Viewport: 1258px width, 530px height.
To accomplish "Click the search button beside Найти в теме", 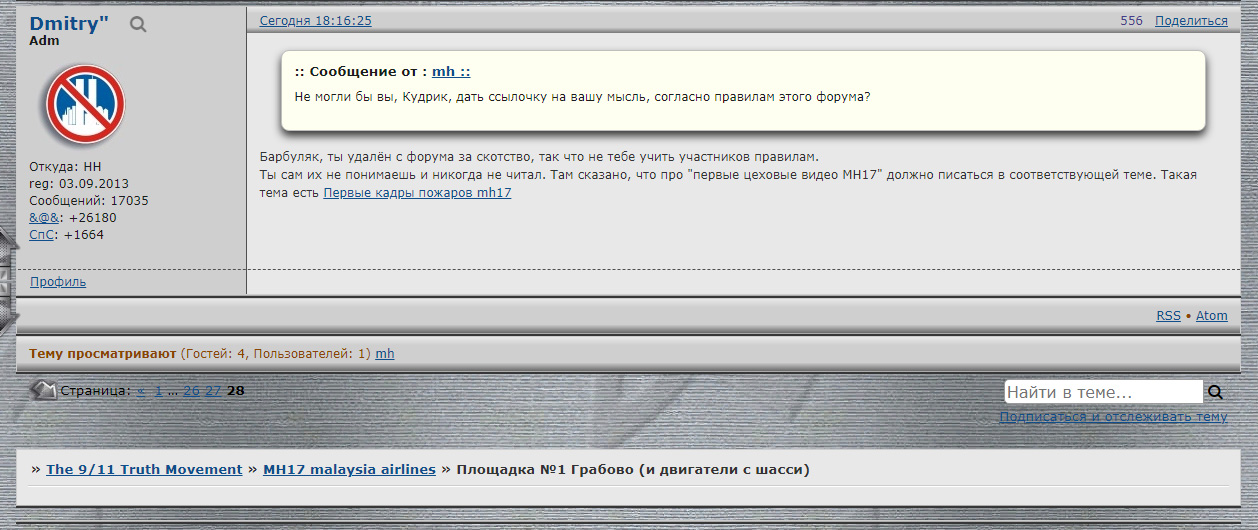I will pyautogui.click(x=1216, y=392).
